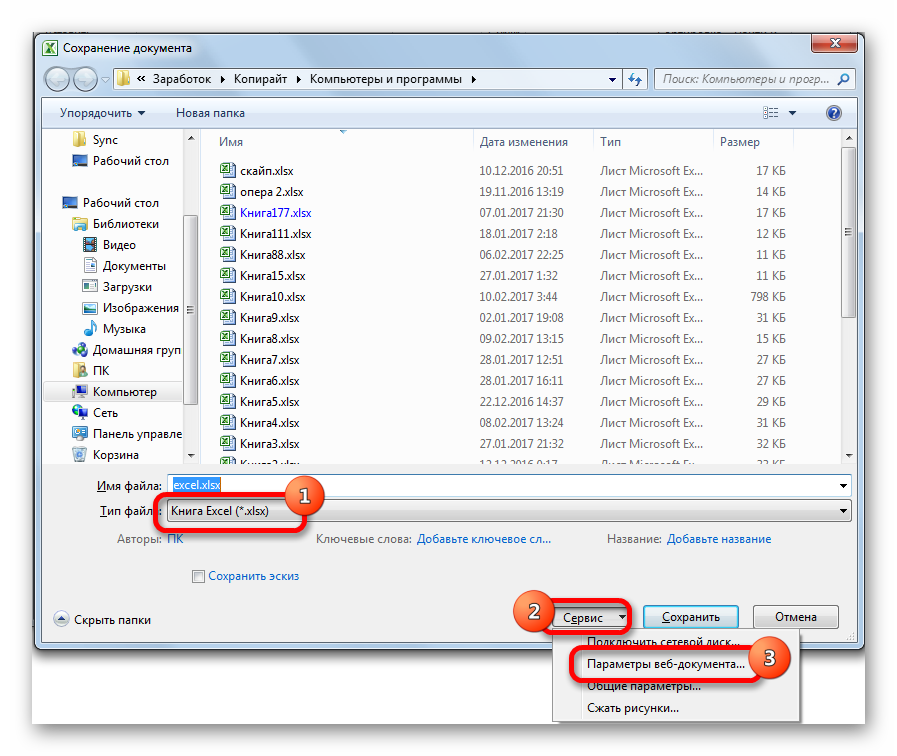The height and width of the screenshot is (756, 897).
Task: Enable the Сохранить эскиз checkbox
Action: tap(198, 576)
